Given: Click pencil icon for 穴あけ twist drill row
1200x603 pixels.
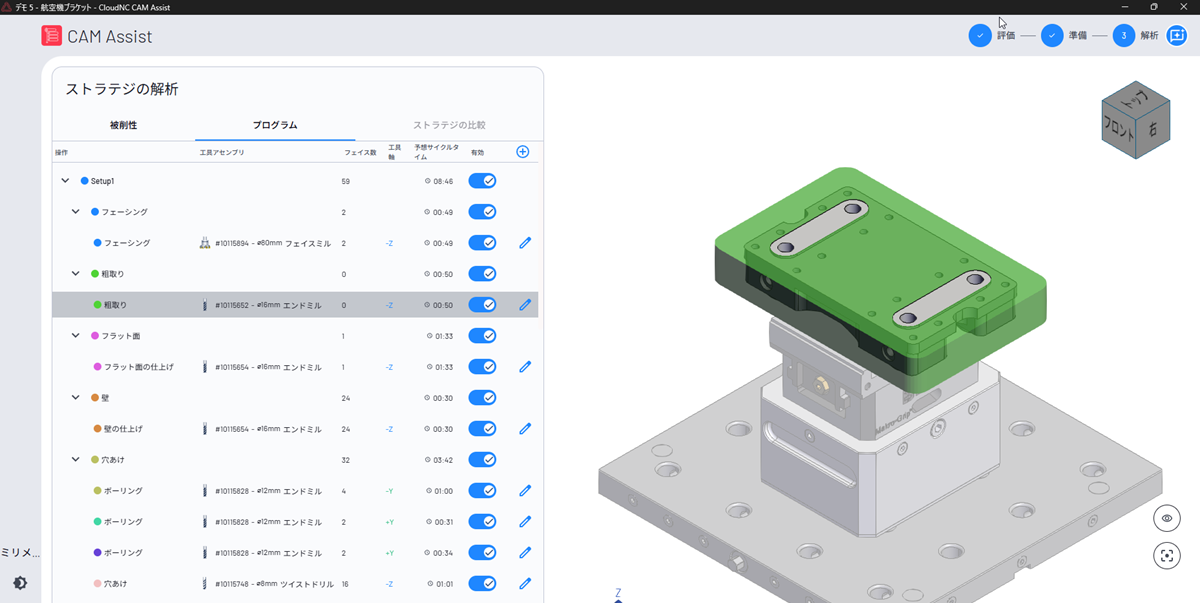Looking at the screenshot, I should tap(525, 584).
